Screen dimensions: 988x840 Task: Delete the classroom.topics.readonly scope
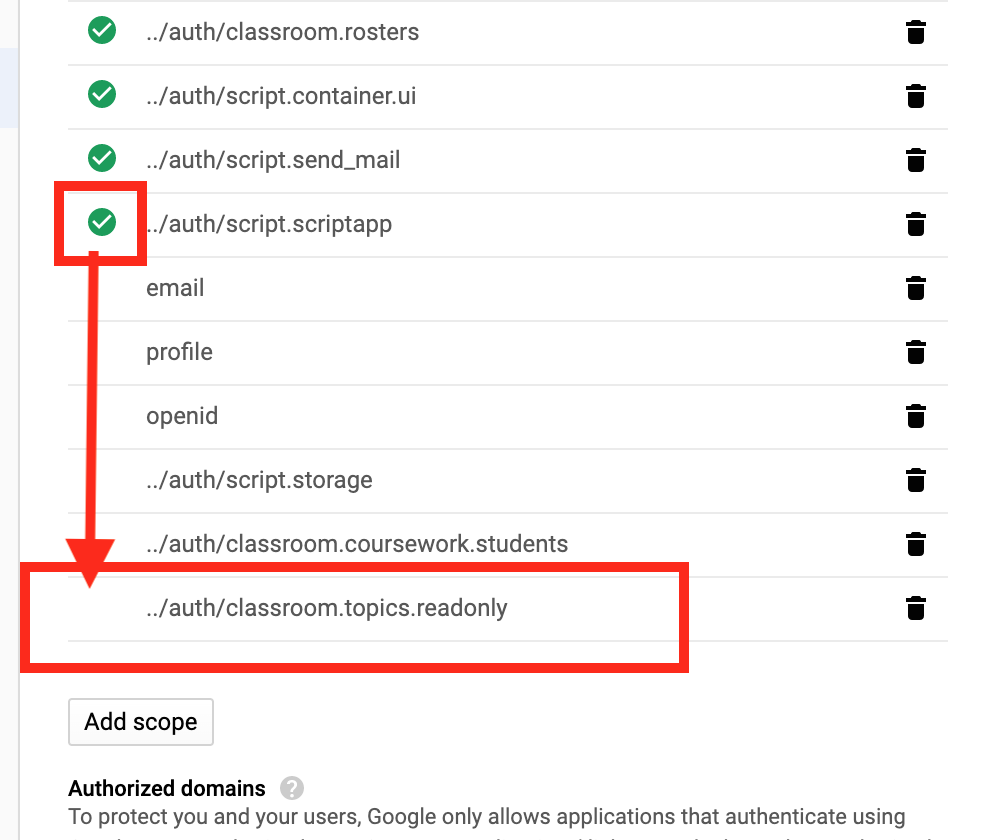coord(915,608)
